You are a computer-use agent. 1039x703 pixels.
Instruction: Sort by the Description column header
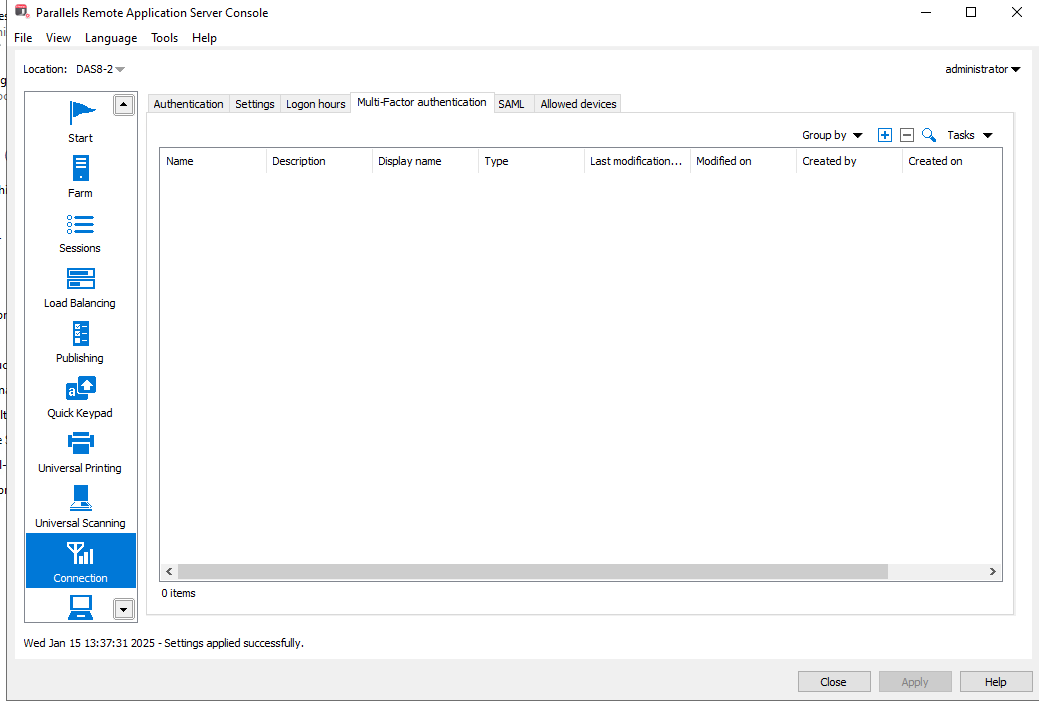tap(319, 161)
